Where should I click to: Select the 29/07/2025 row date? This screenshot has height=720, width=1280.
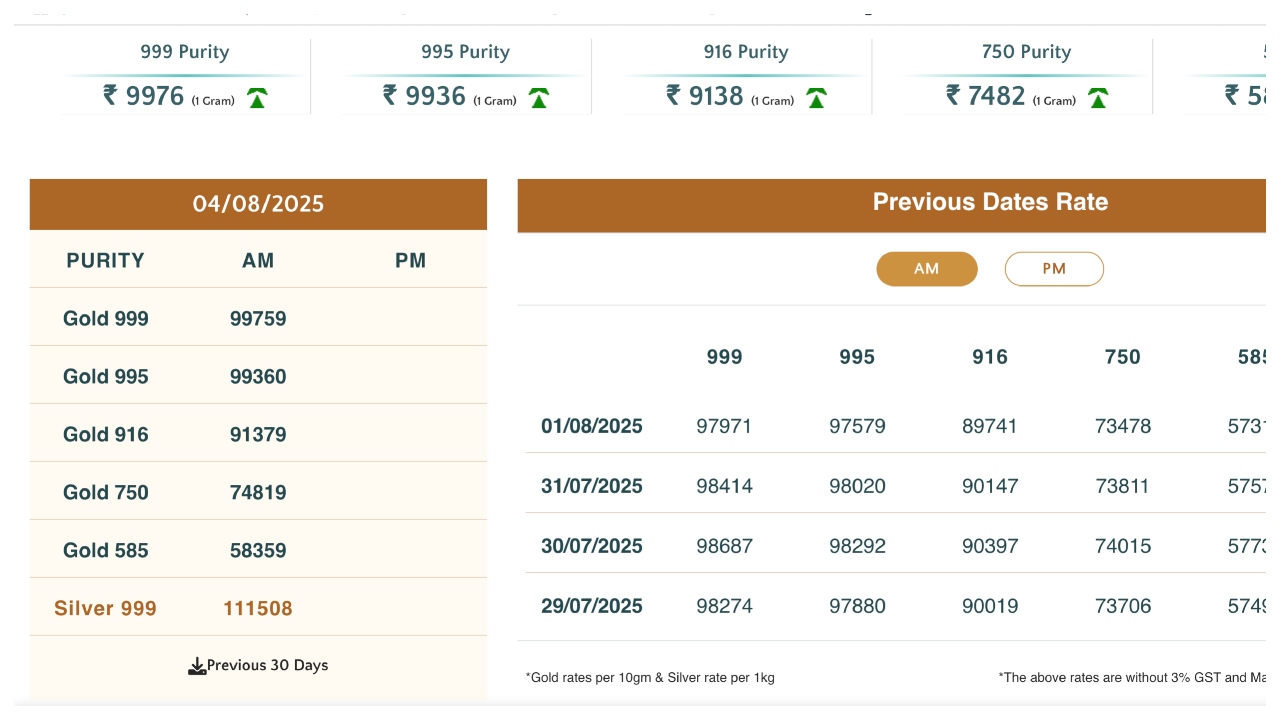point(592,607)
